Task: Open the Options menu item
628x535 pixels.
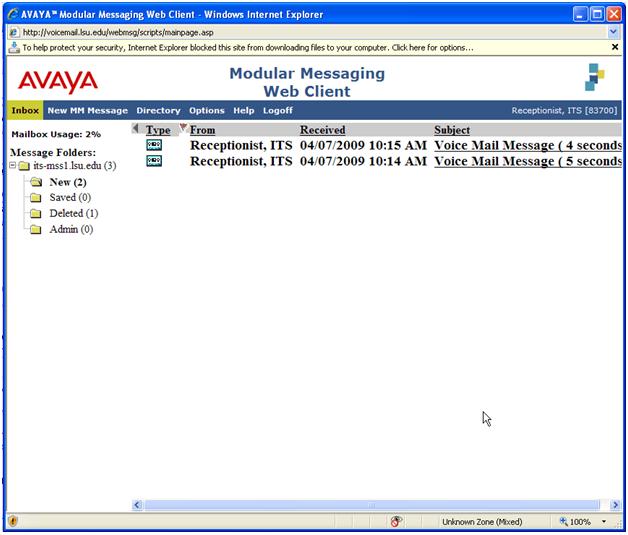Action: pyautogui.click(x=207, y=111)
